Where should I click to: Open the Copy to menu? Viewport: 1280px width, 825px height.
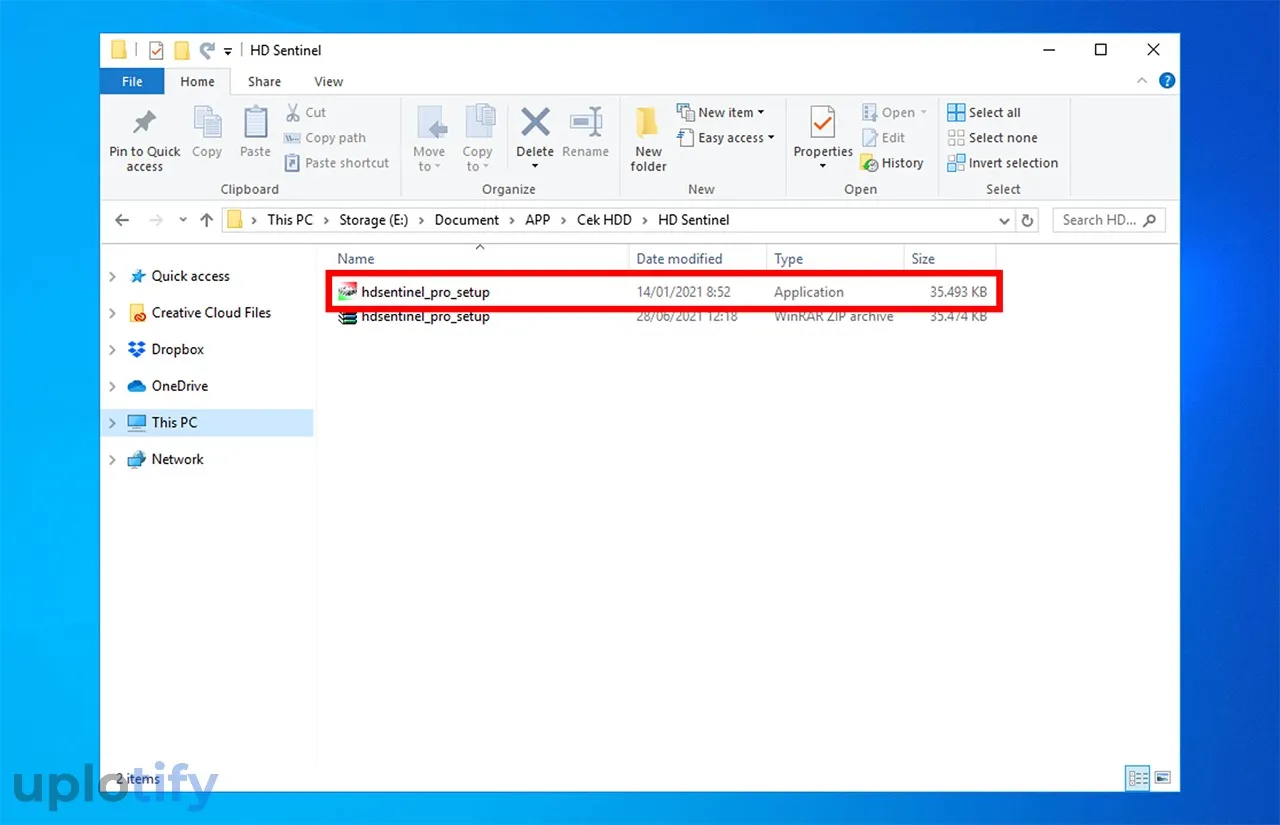coord(478,139)
